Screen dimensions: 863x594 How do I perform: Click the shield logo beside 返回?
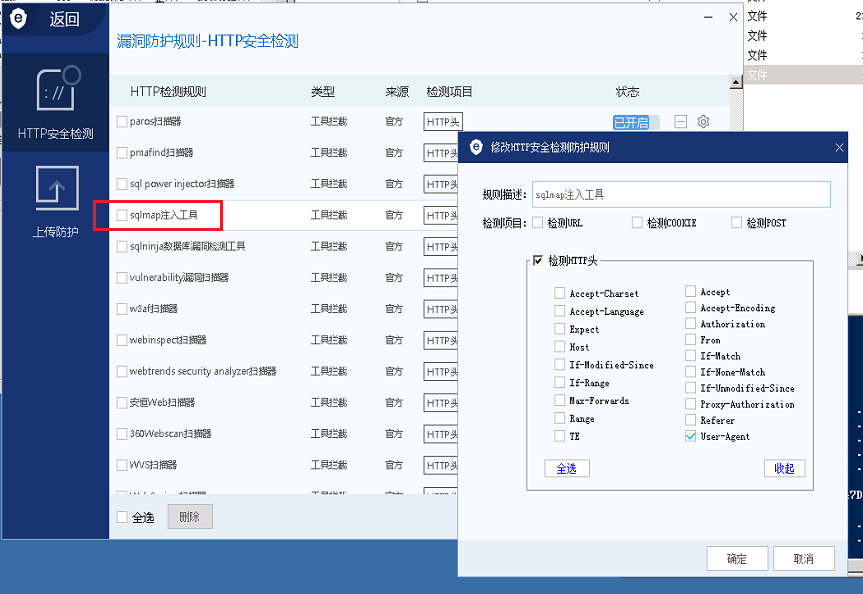[x=18, y=19]
